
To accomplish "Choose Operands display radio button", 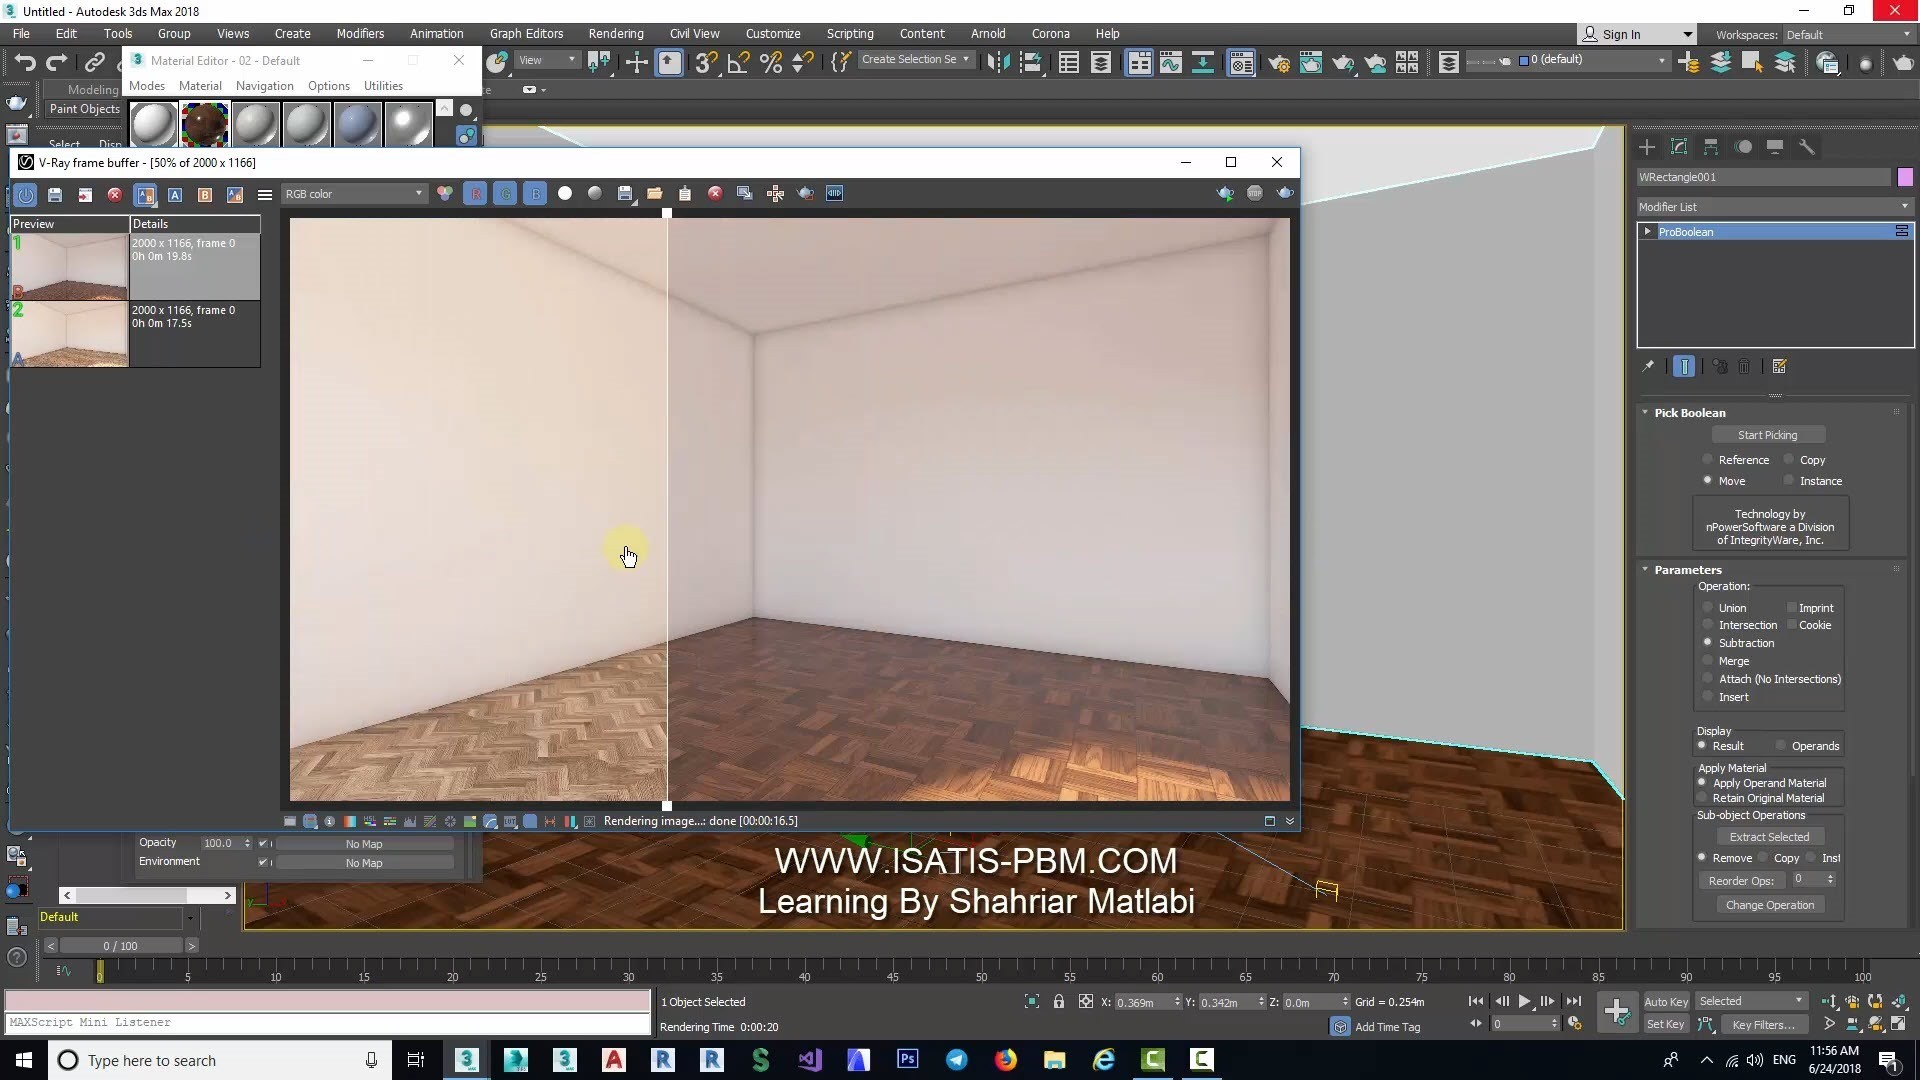I will (x=1781, y=746).
